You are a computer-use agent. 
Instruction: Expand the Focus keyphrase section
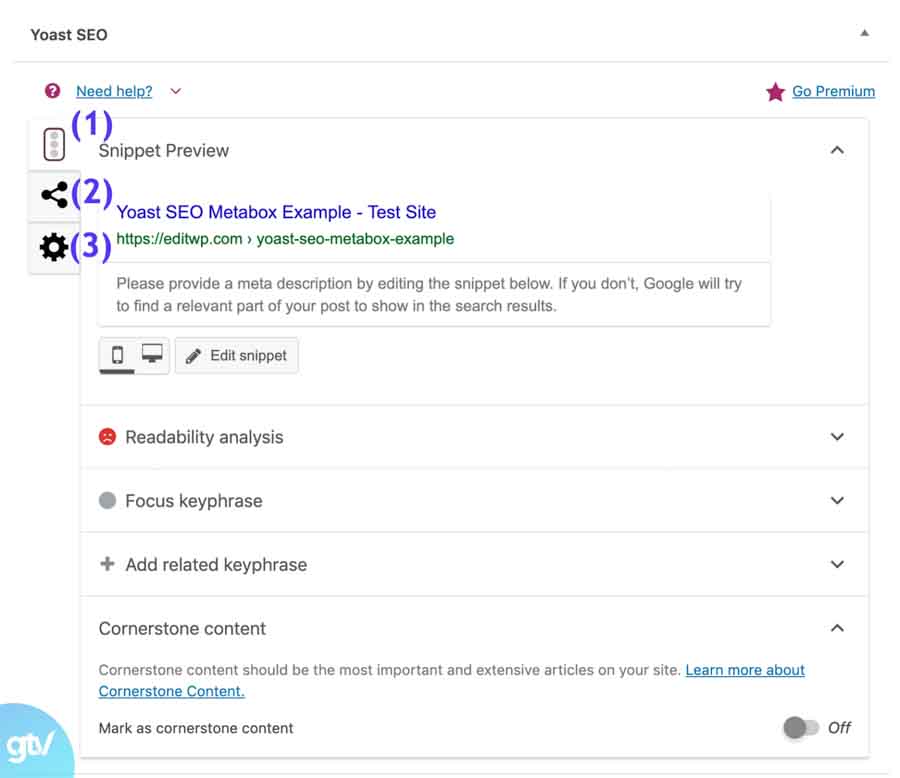coord(837,501)
